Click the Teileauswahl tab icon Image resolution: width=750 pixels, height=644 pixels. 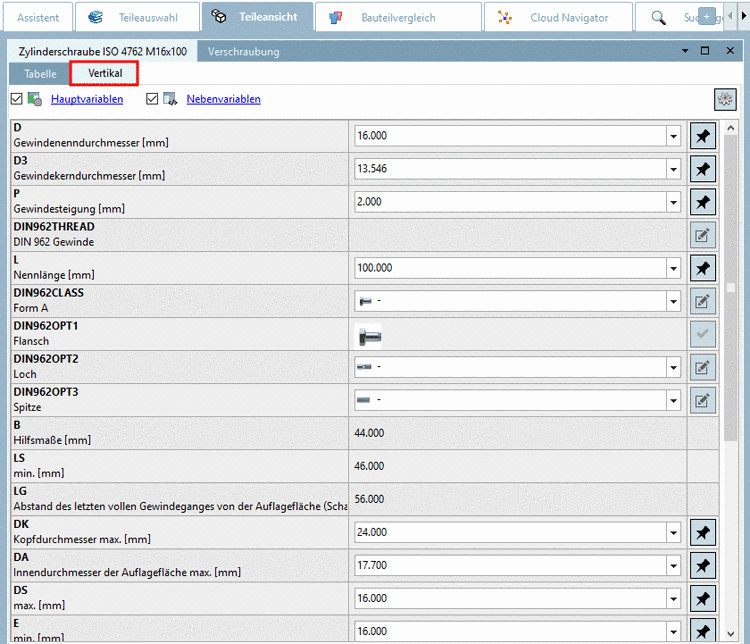pyautogui.click(x=96, y=17)
